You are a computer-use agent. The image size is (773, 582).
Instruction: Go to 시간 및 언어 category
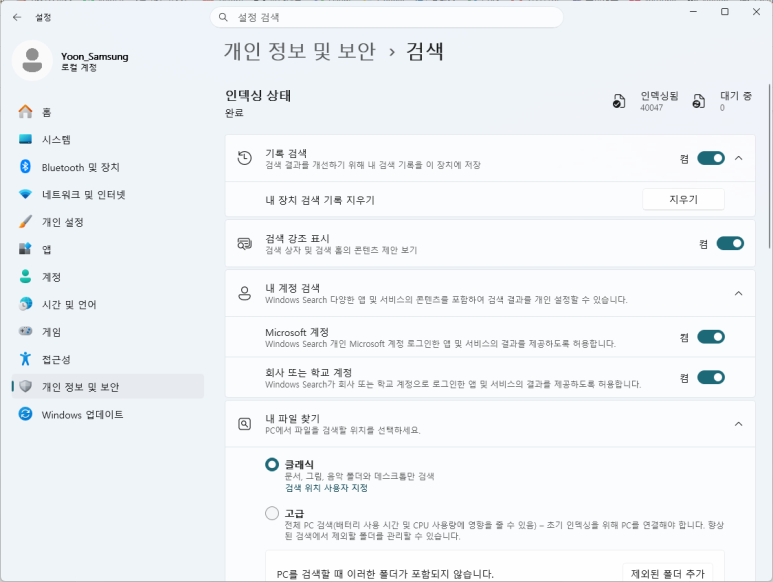pos(108,304)
